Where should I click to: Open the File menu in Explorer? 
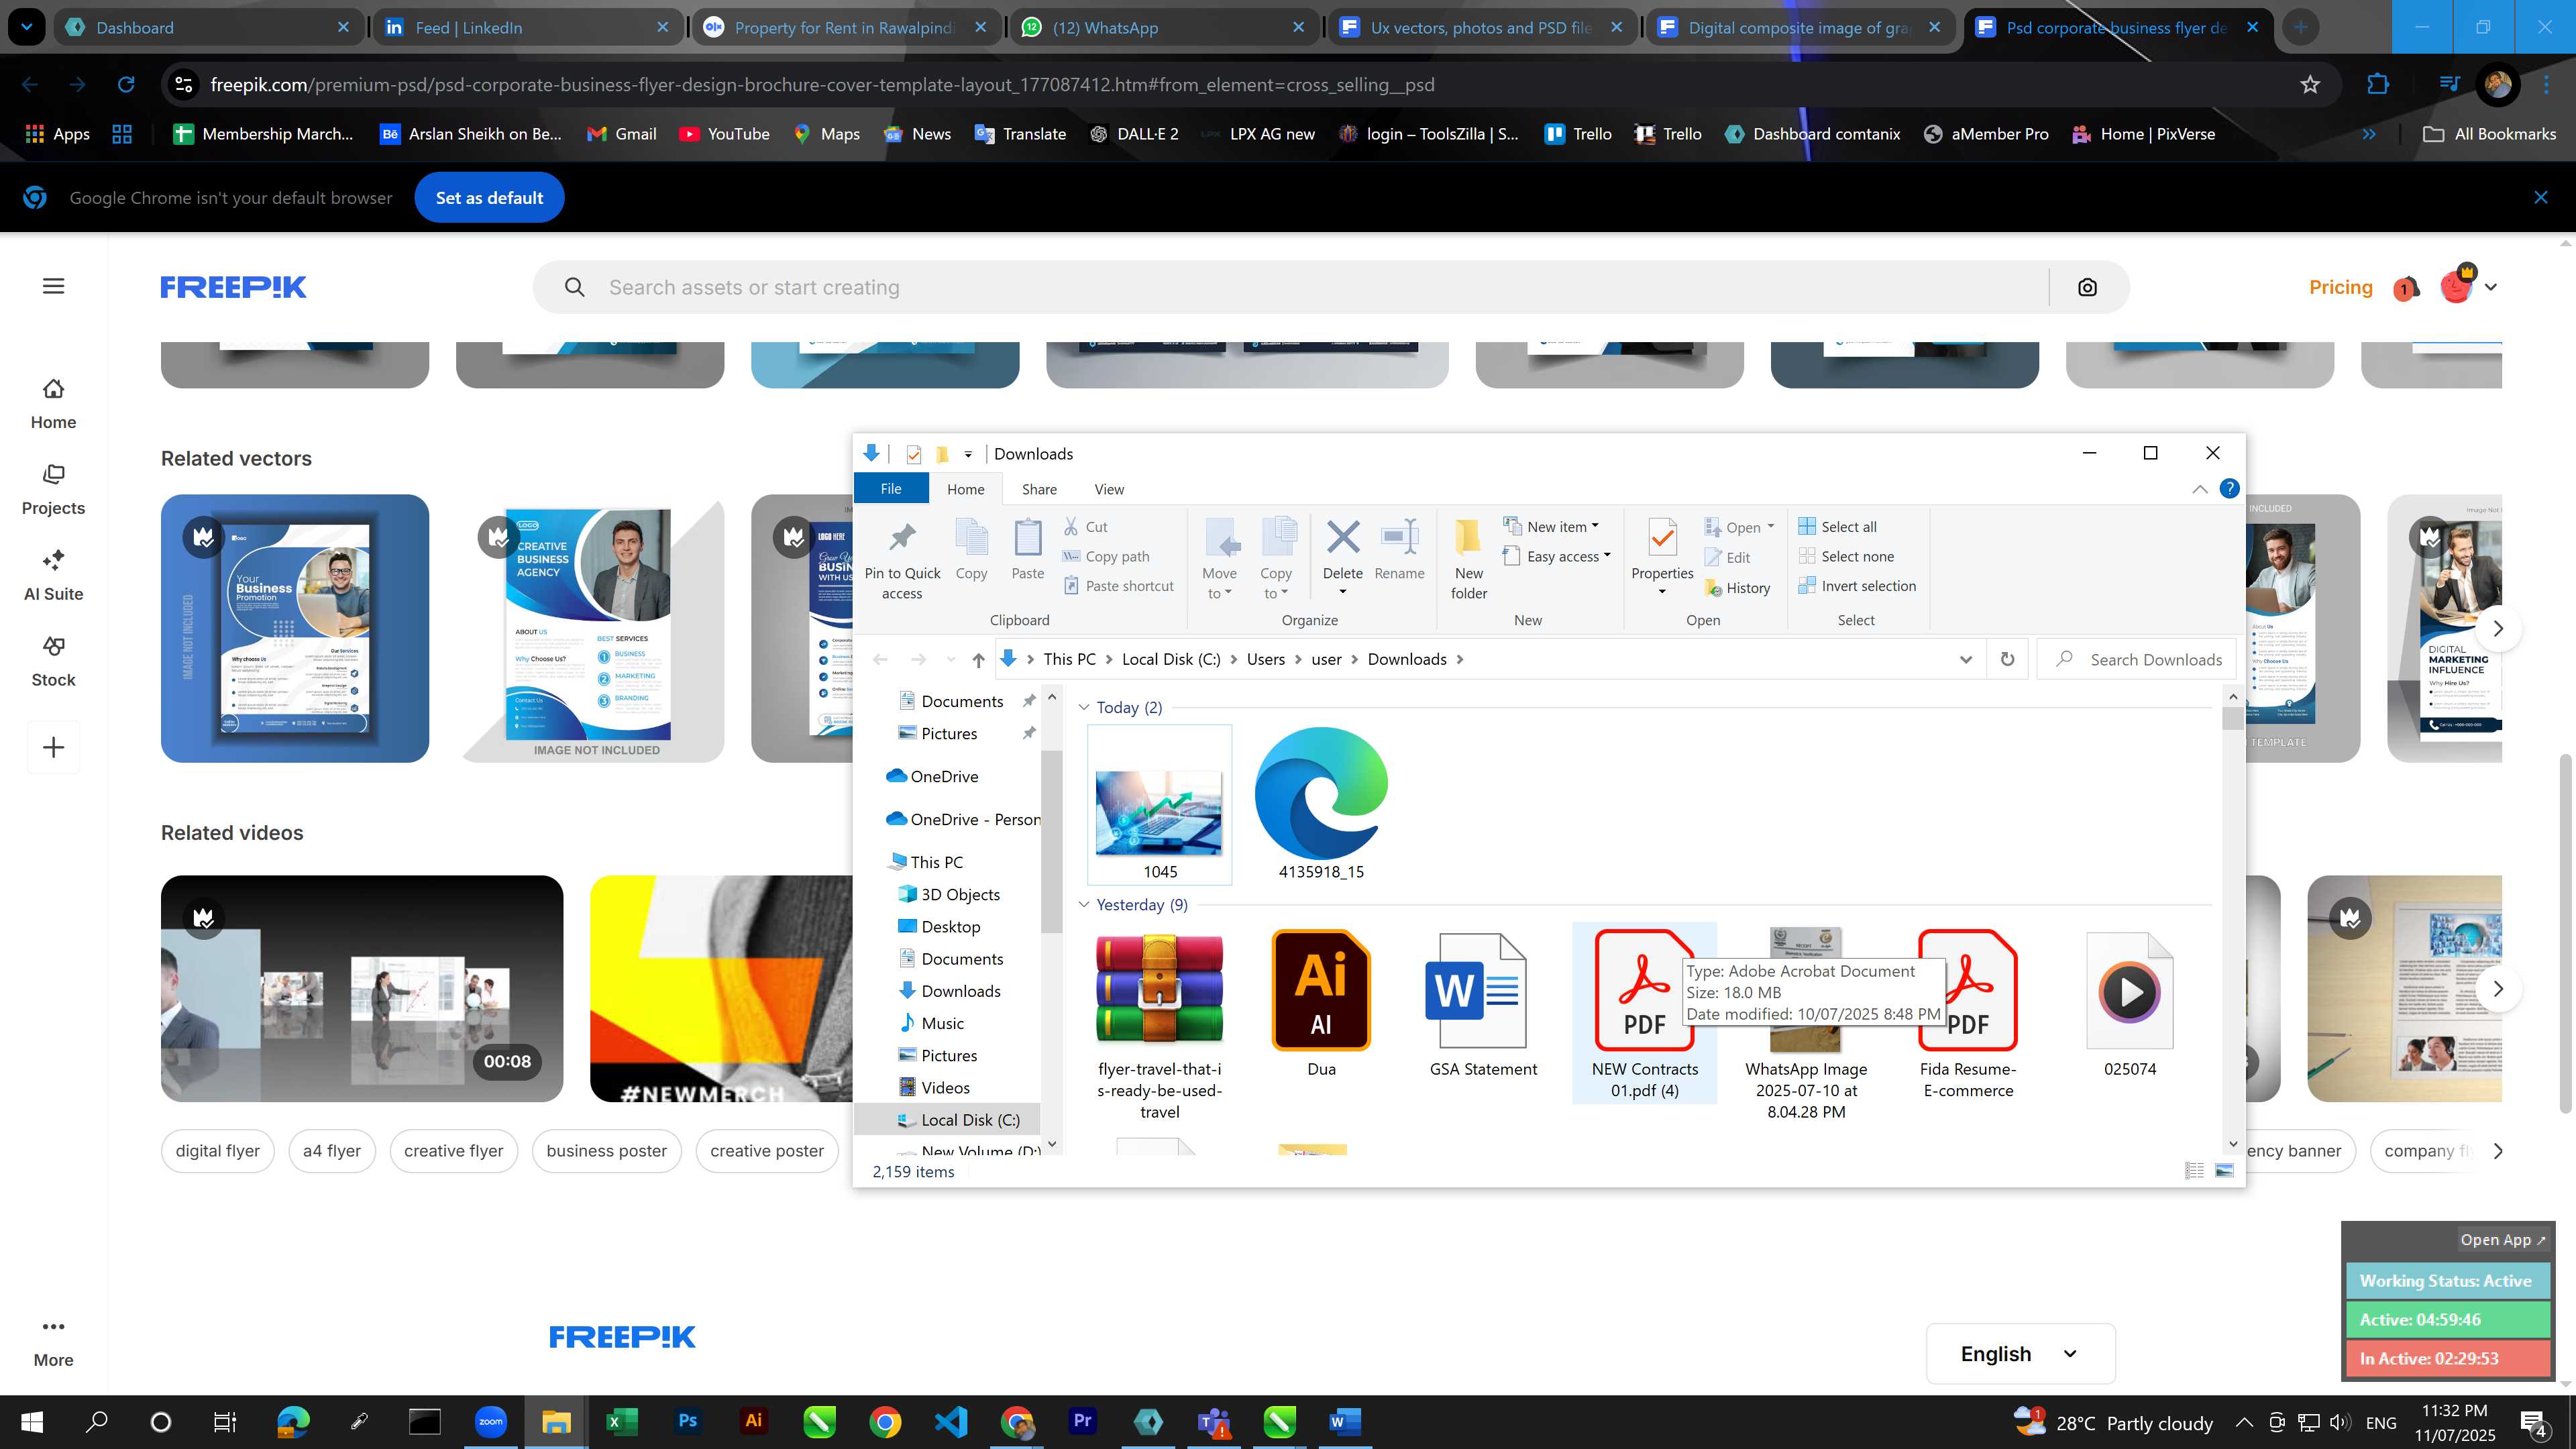890,489
